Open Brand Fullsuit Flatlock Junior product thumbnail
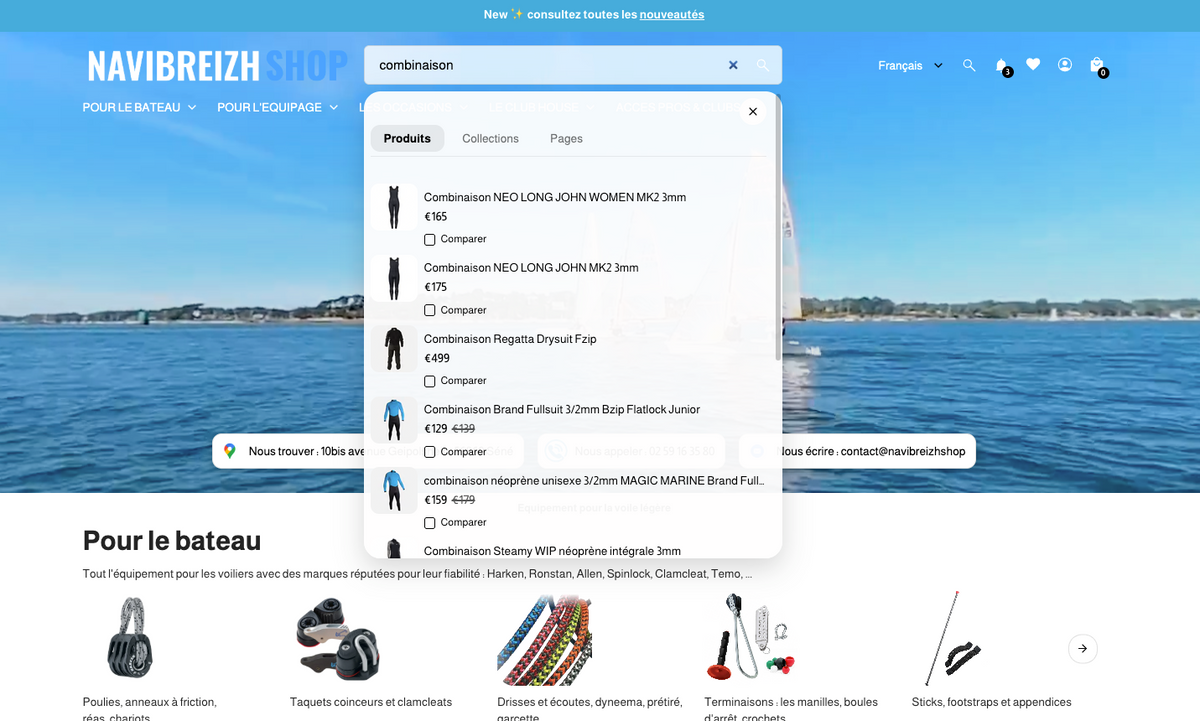The height and width of the screenshot is (721, 1200). coord(394,420)
